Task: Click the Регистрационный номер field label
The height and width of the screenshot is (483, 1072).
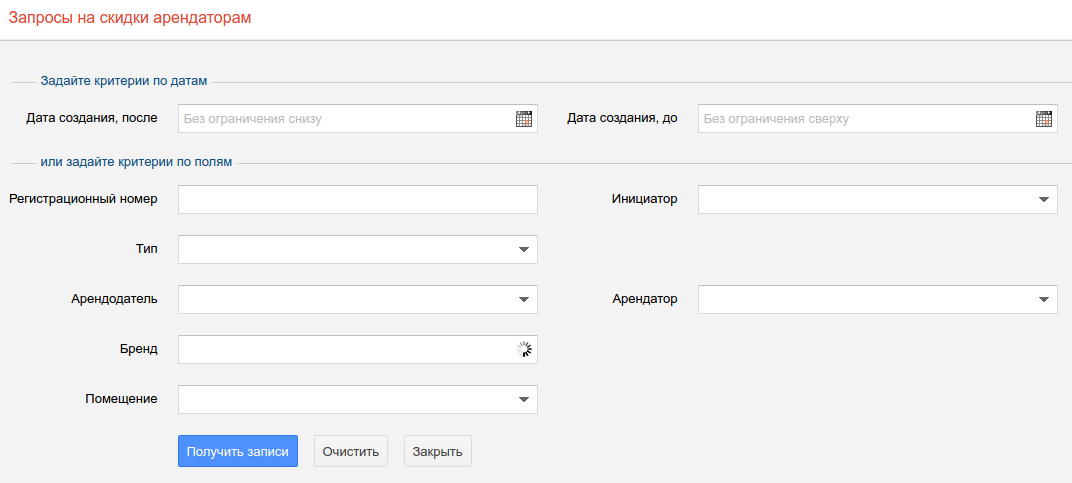Action: (x=83, y=199)
